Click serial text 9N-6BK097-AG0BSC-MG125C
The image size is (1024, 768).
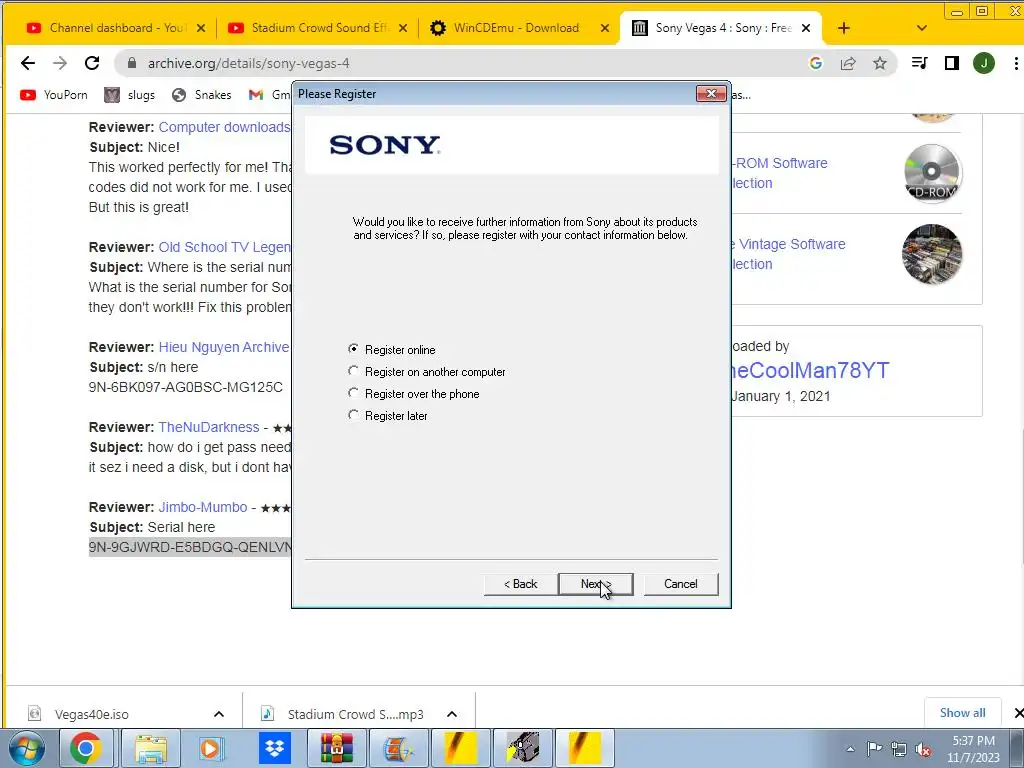pyautogui.click(x=185, y=387)
